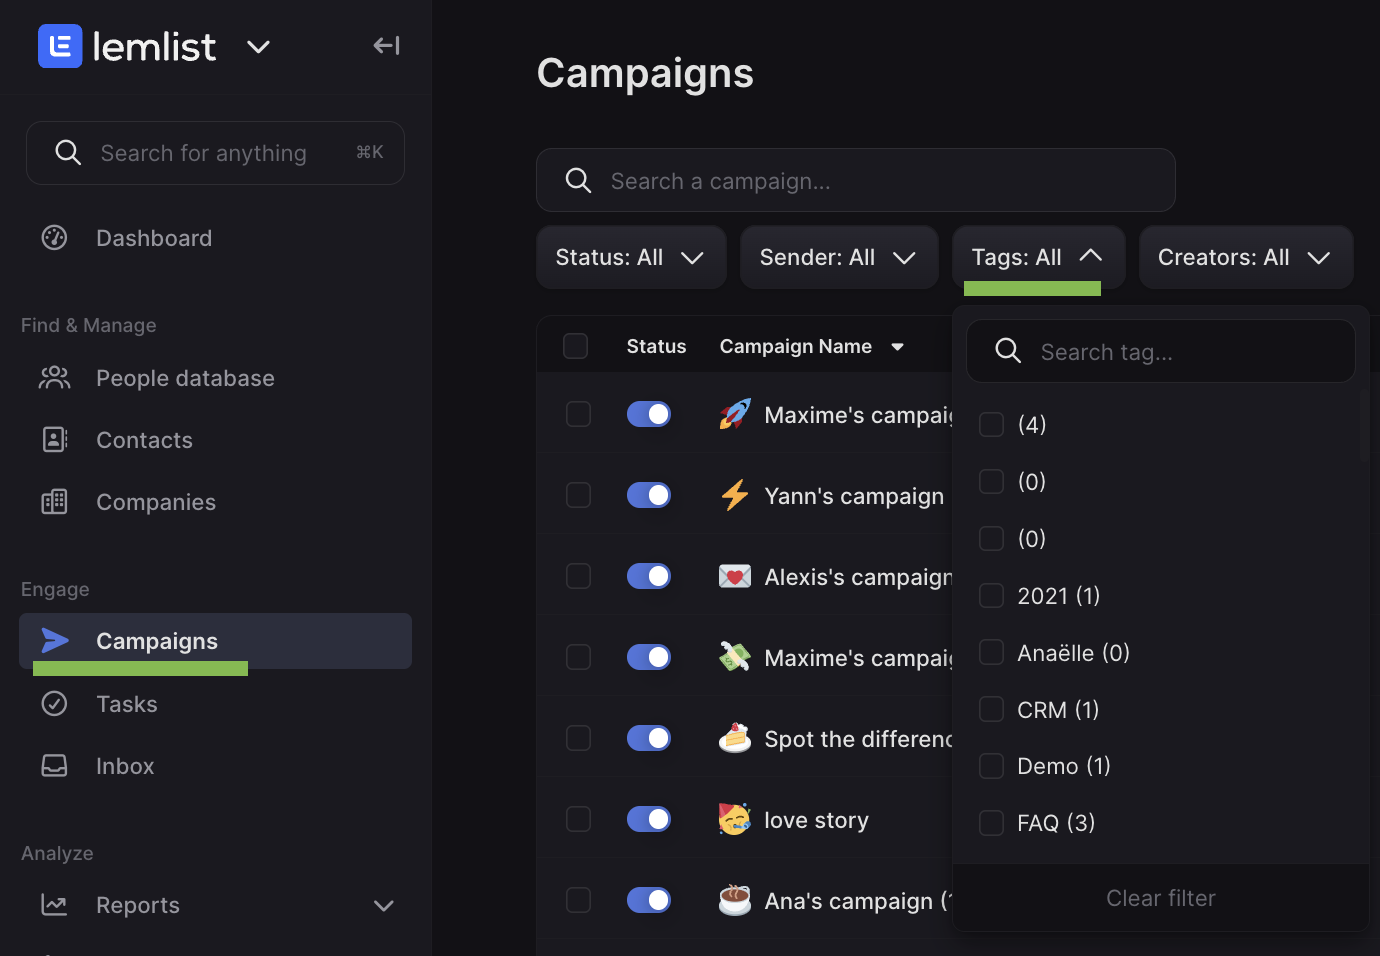Check the FAQ (3) tag checkbox

pyautogui.click(x=991, y=823)
